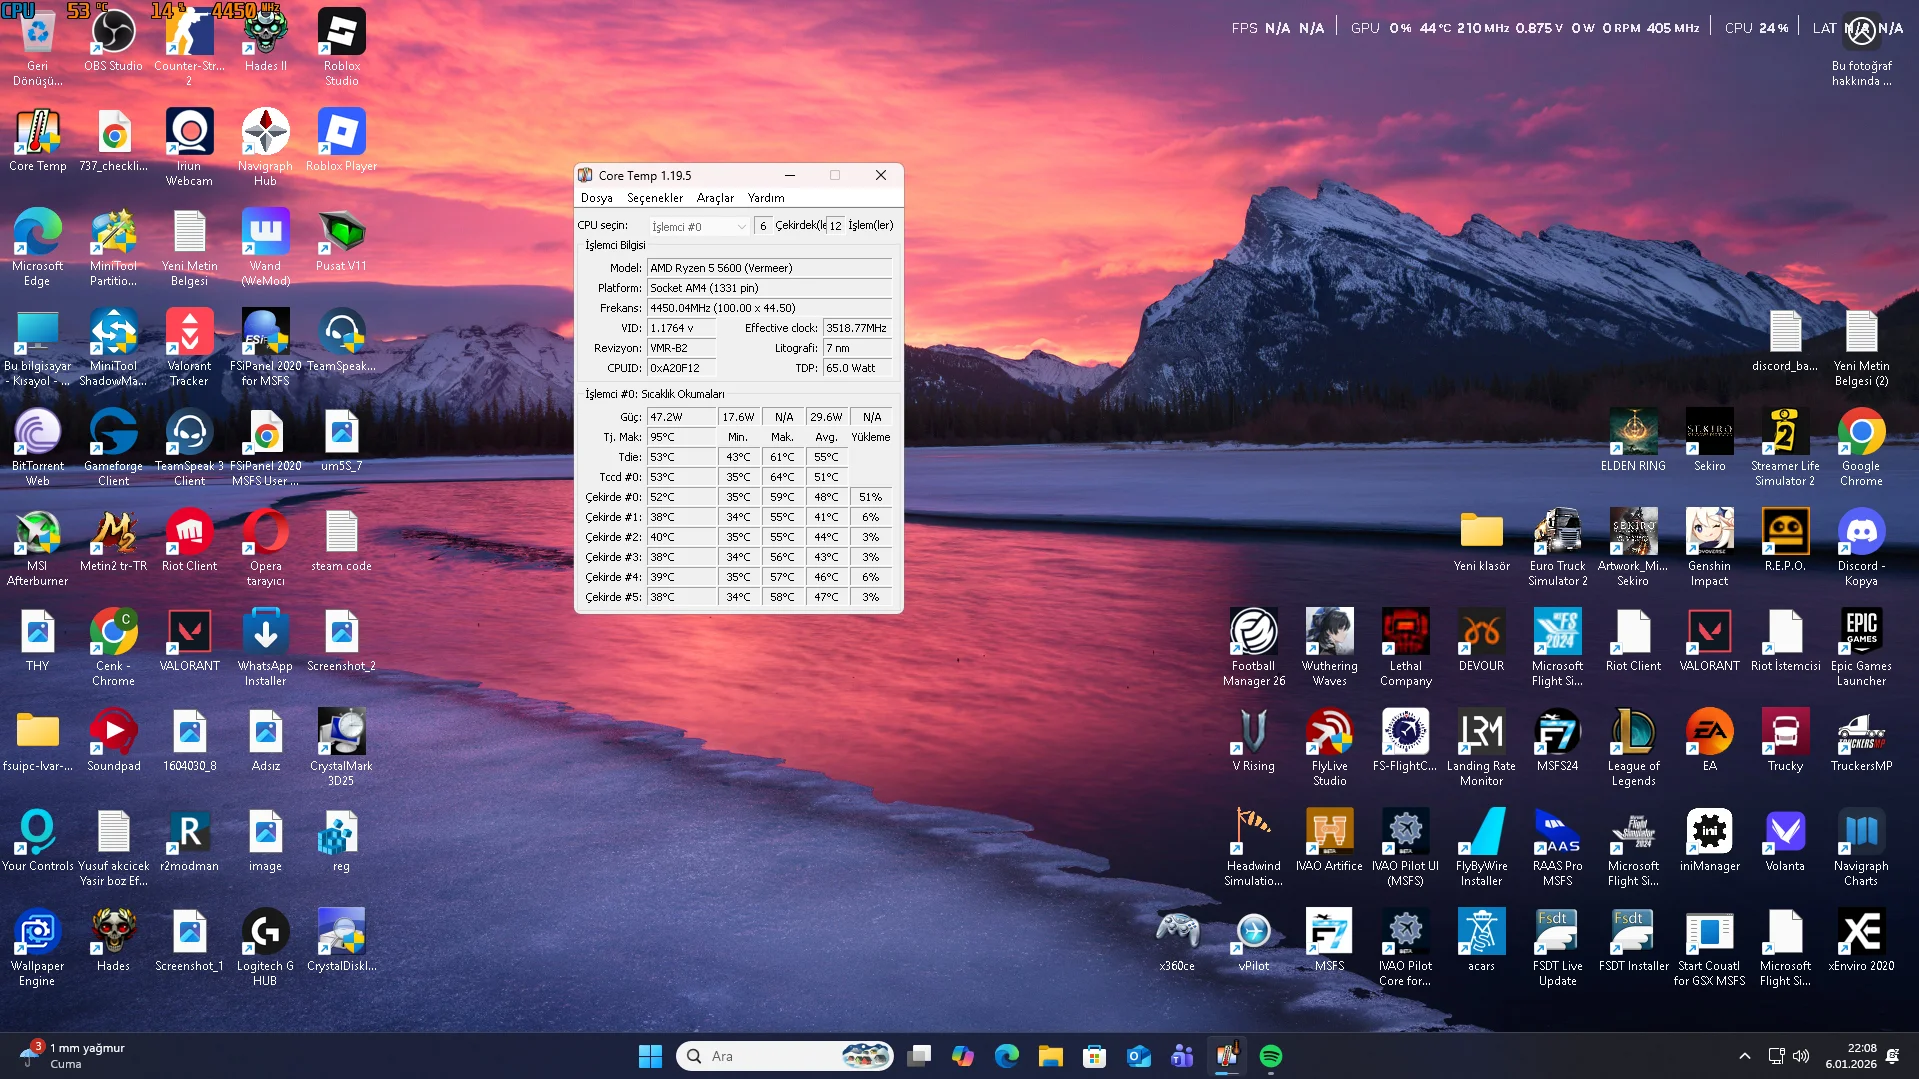Open Spotify from the taskbar
The width and height of the screenshot is (1919, 1079).
[1270, 1056]
